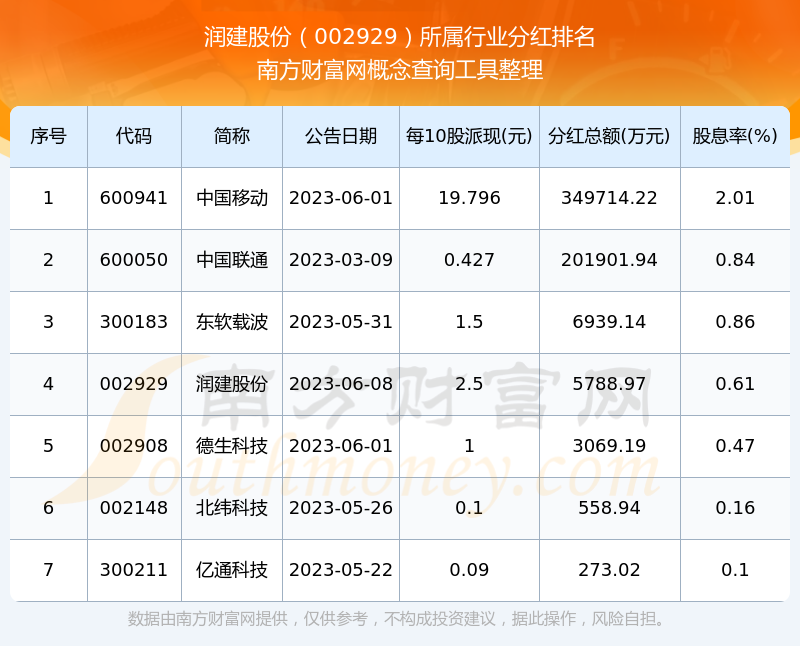The width and height of the screenshot is (800, 646).
Task: Click value 1.5 in 东软载波 row
Action: [469, 322]
